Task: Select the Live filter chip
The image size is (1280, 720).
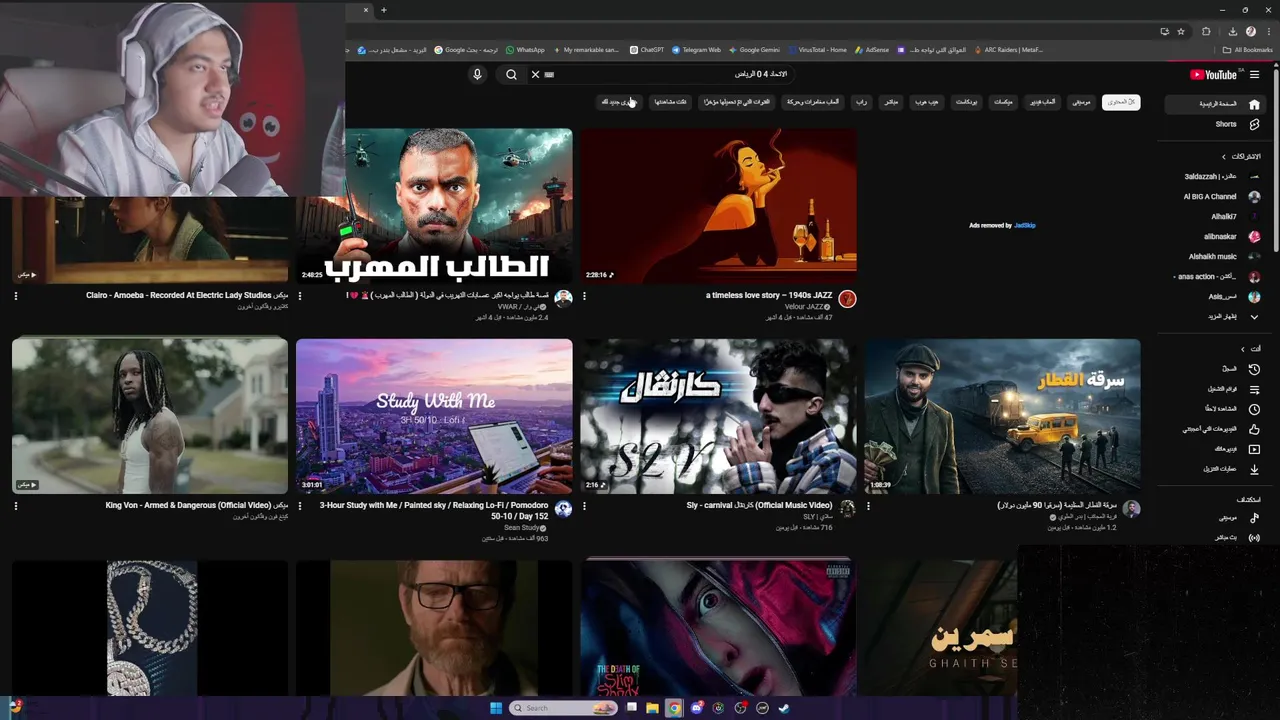Action: (891, 102)
